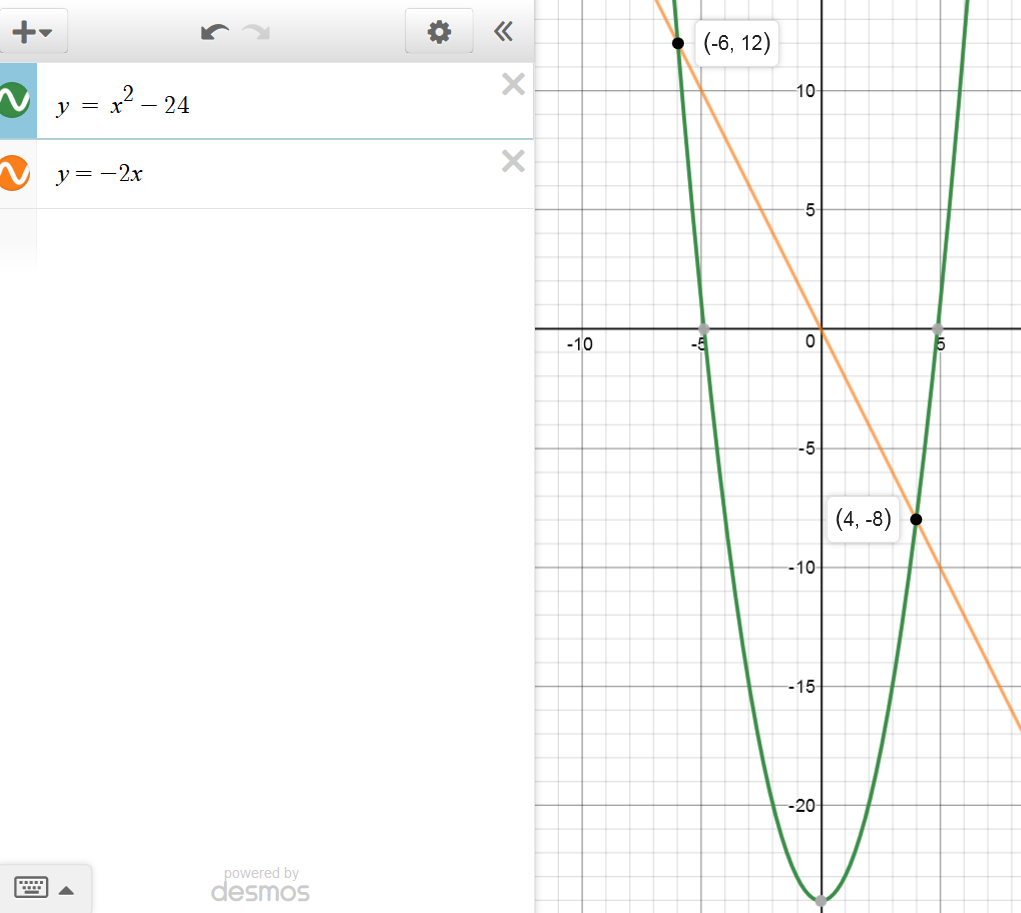Screen dimensions: 1021x913
Task: Click the intersection point at (4, -8)
Action: (916, 519)
